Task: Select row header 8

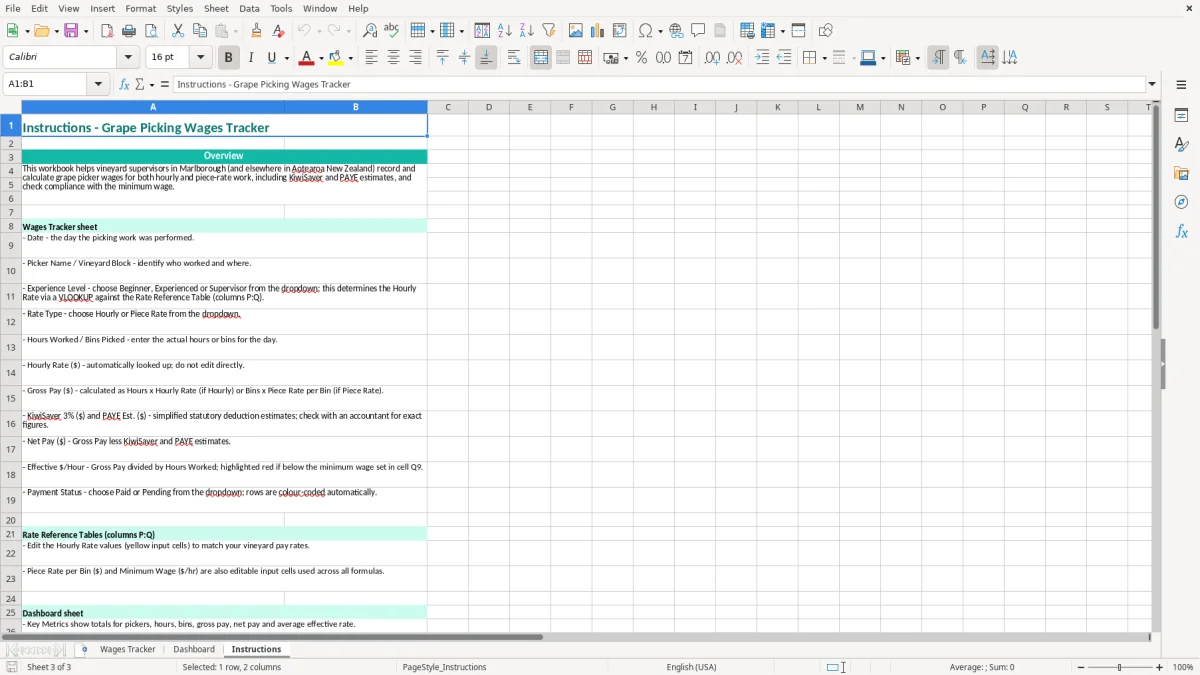Action: (10, 227)
